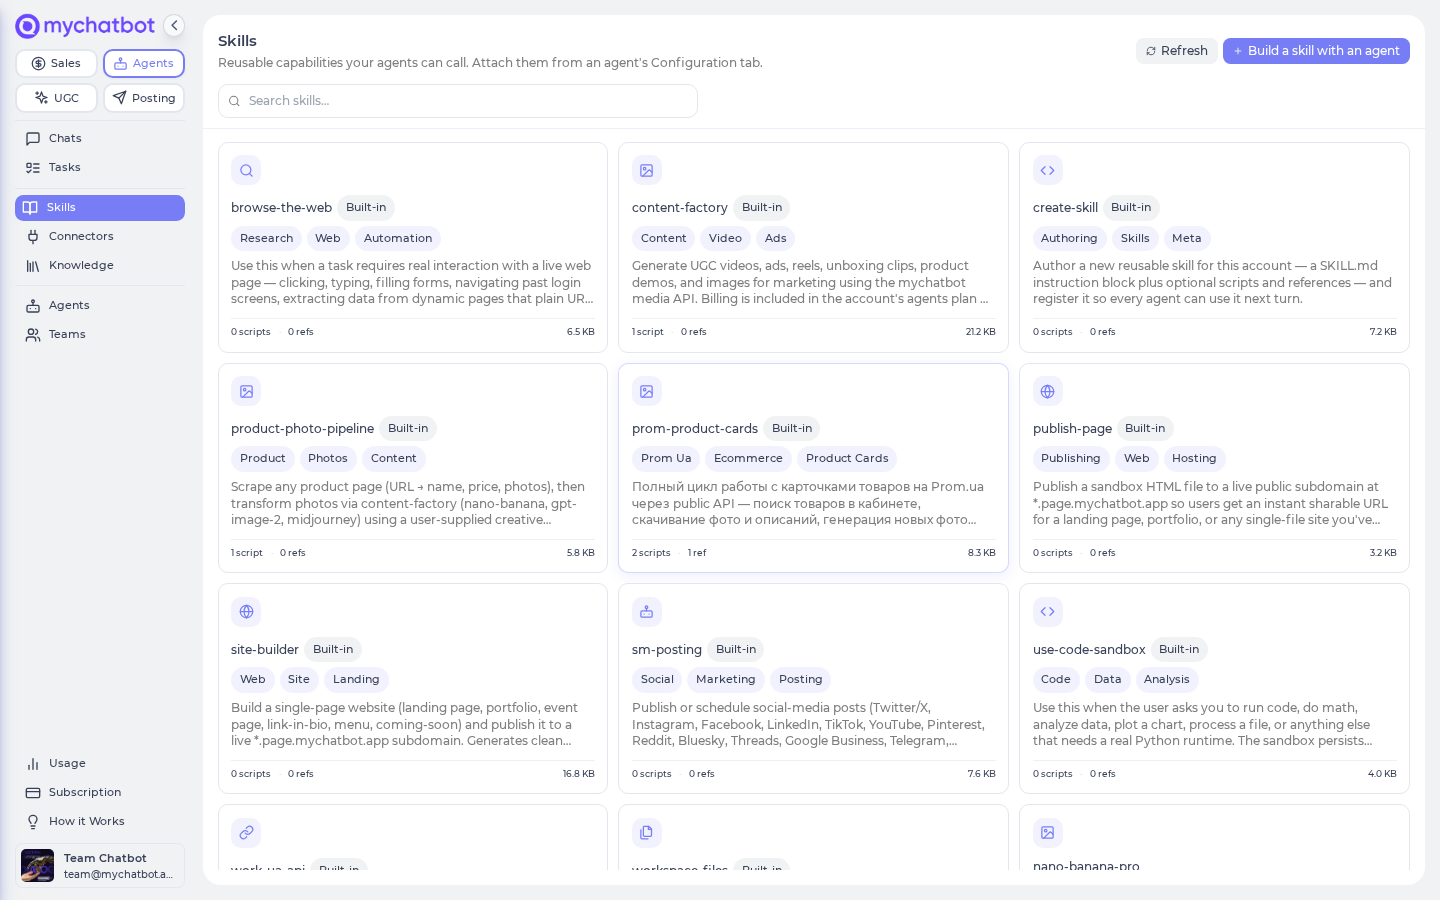Click the Video tag on content-factory

(725, 239)
